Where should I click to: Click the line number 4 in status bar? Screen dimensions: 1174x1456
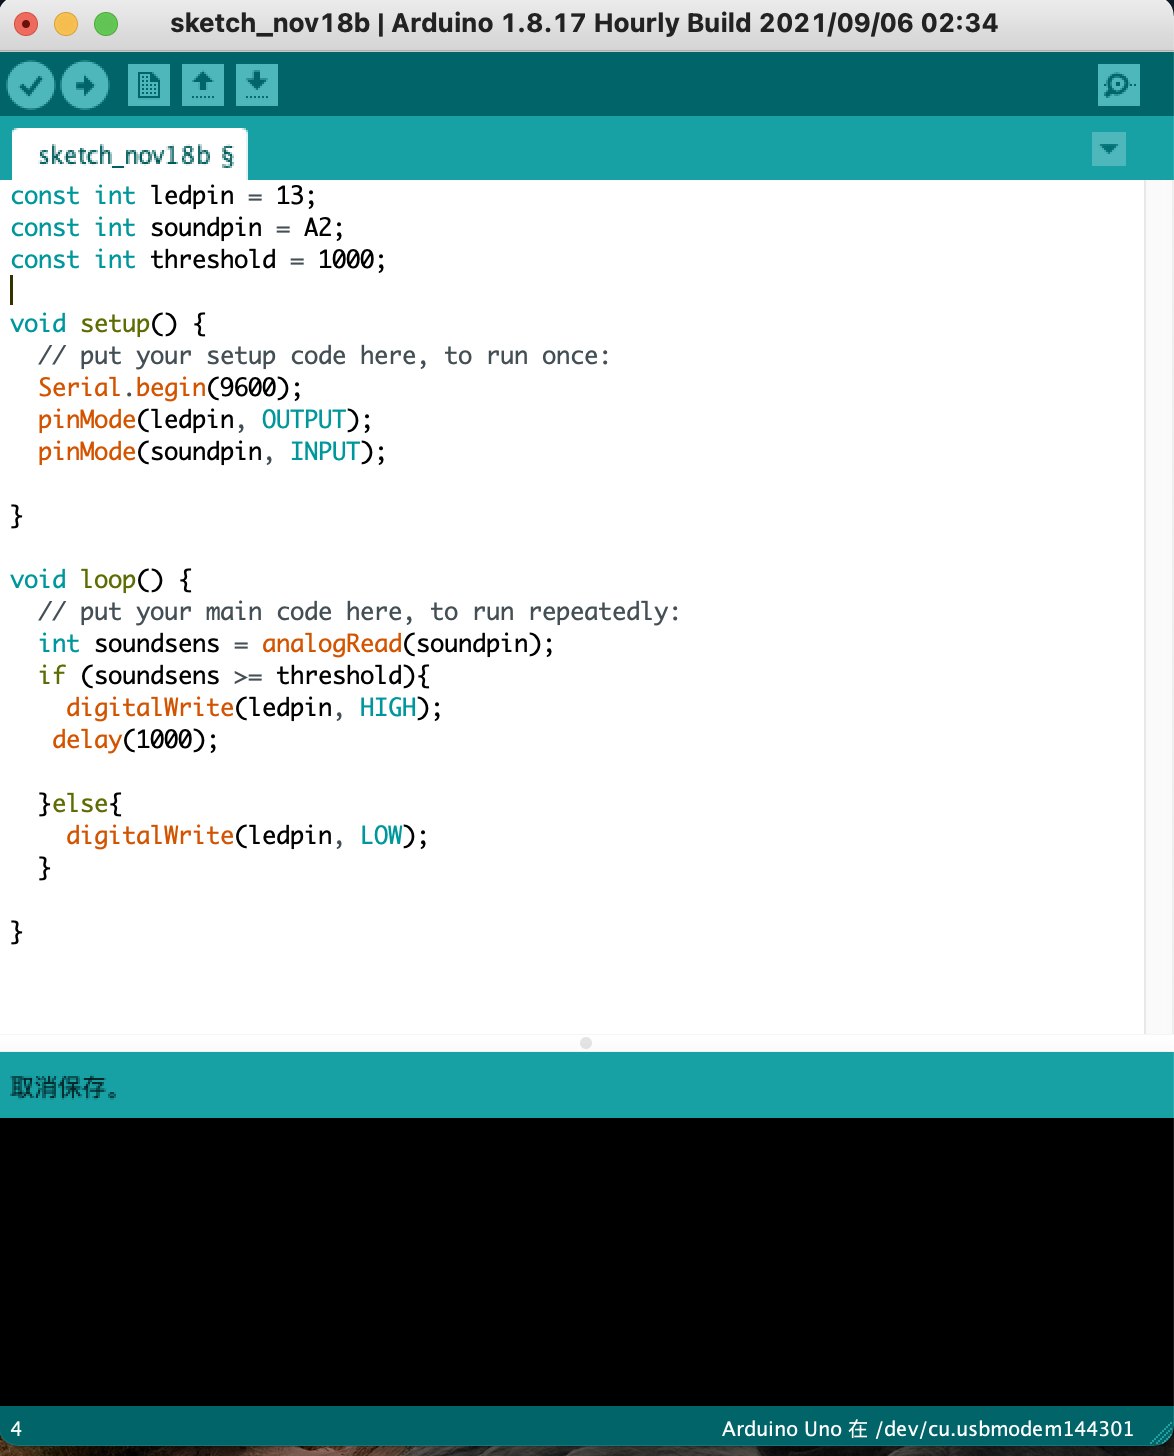(16, 1429)
